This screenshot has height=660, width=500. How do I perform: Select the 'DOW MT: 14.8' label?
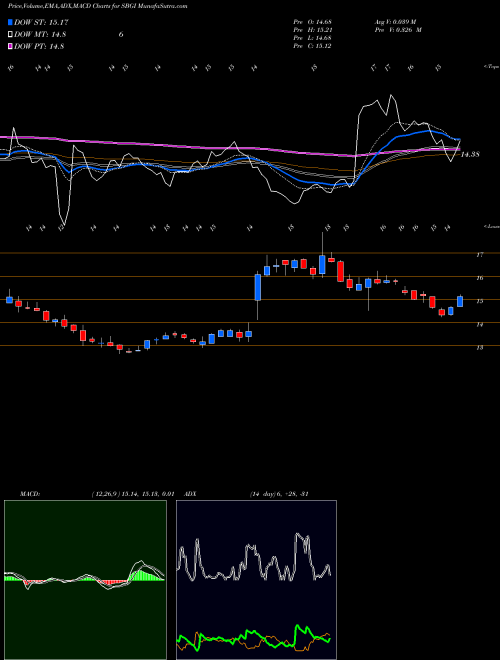pos(40,35)
